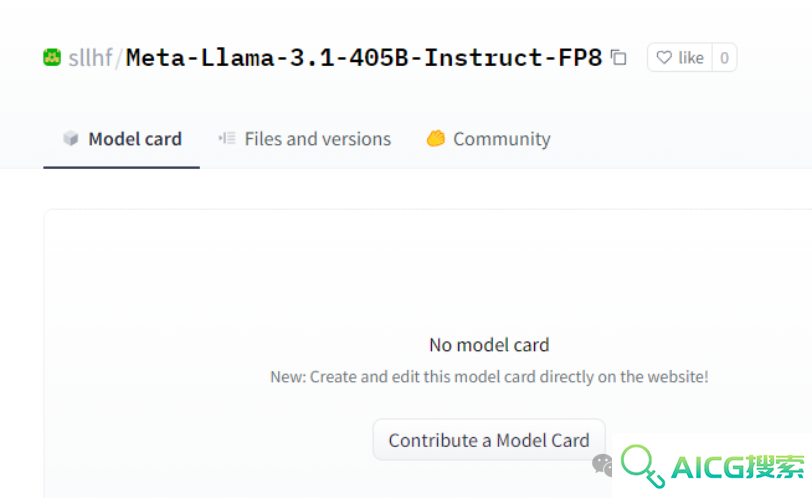Screen dimensions: 812x498
Task: Click the Files and versions list icon
Action: (227, 138)
